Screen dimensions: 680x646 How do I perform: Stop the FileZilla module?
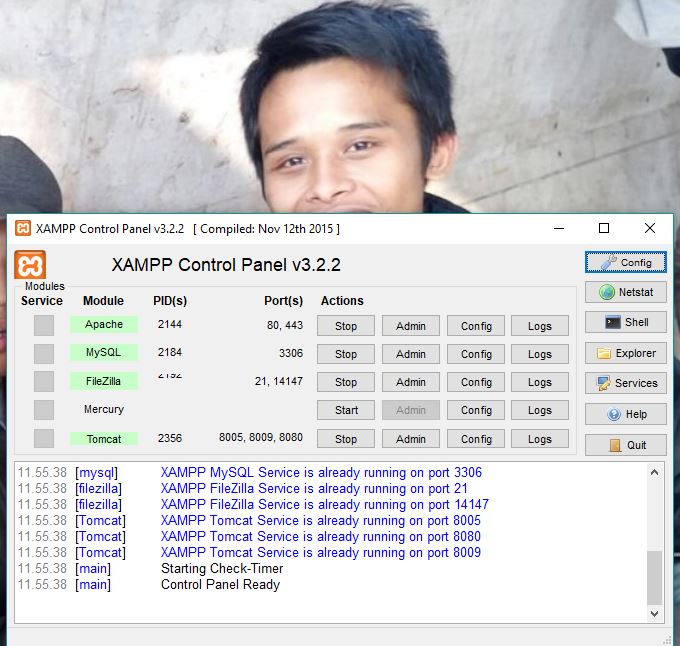pos(346,382)
